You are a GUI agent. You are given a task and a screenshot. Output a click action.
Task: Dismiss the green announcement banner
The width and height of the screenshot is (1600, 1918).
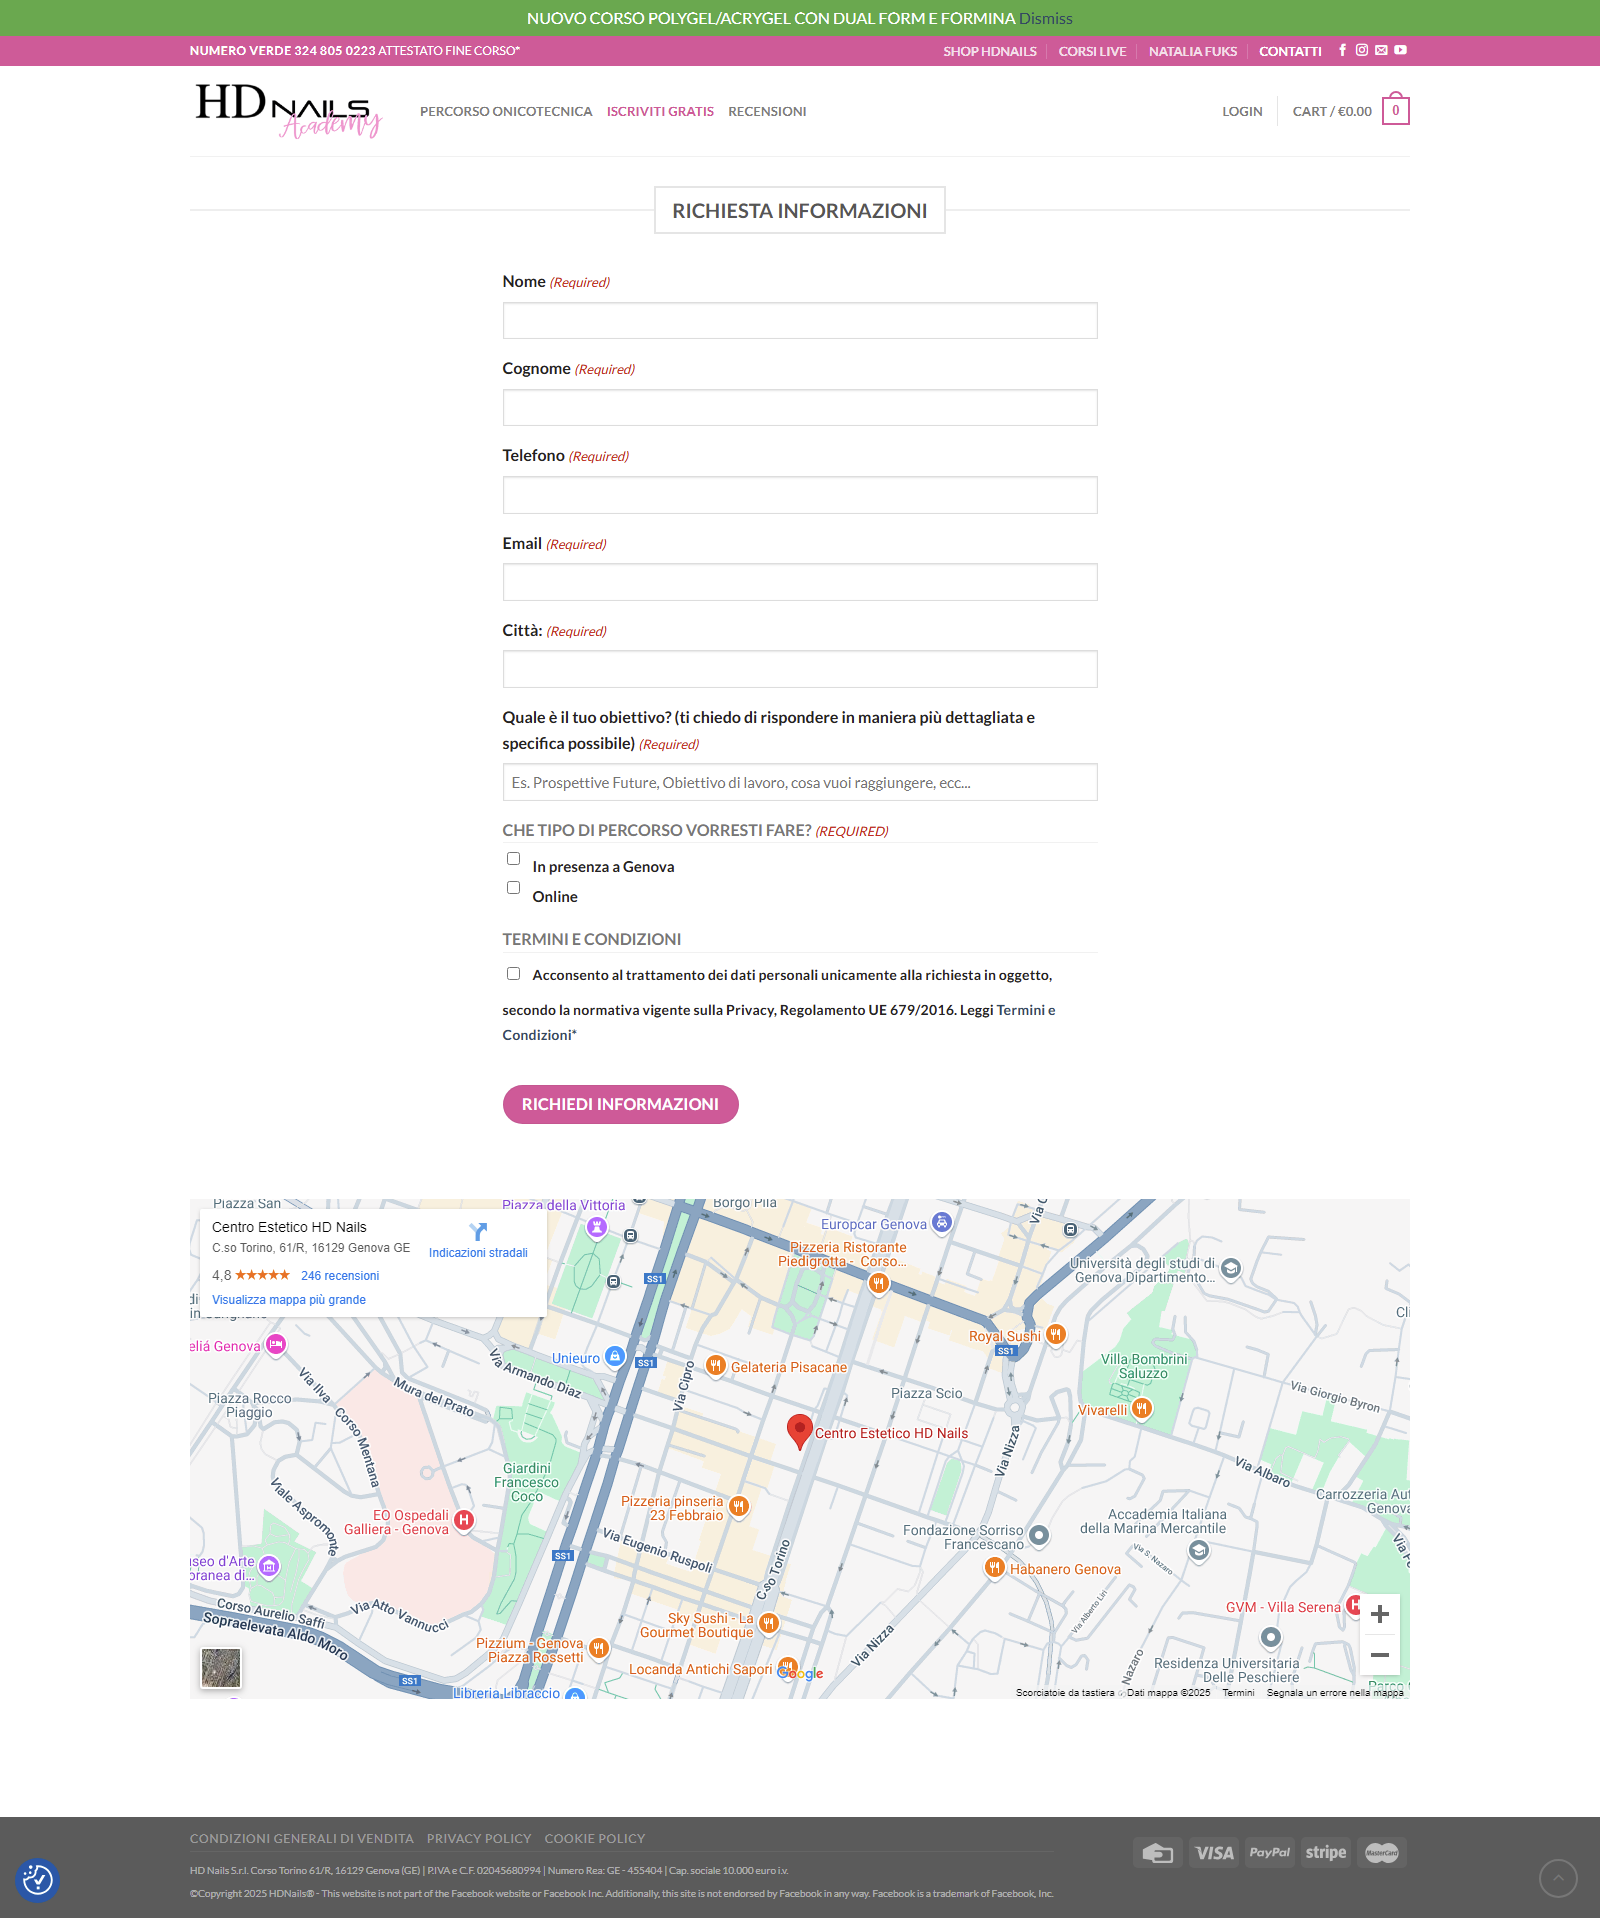pyautogui.click(x=1046, y=18)
